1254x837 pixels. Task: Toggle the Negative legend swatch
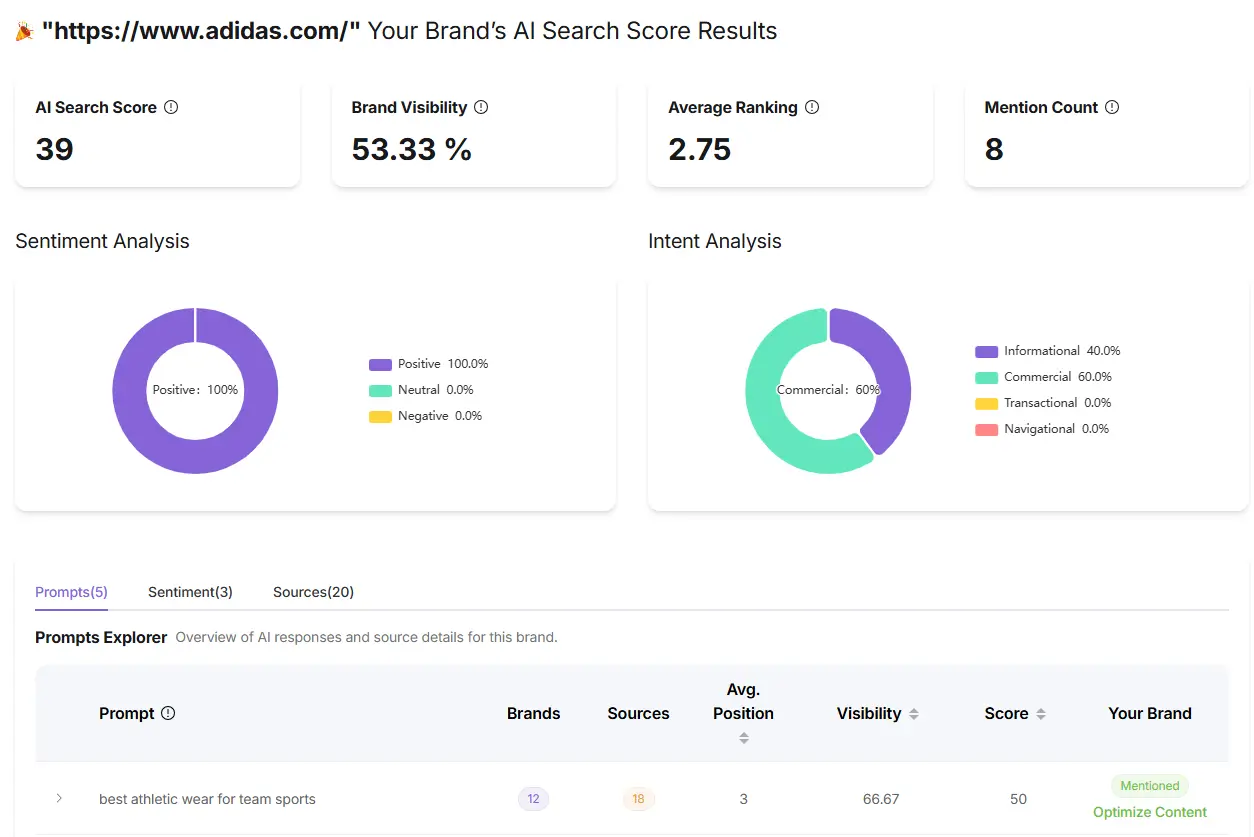(x=380, y=417)
